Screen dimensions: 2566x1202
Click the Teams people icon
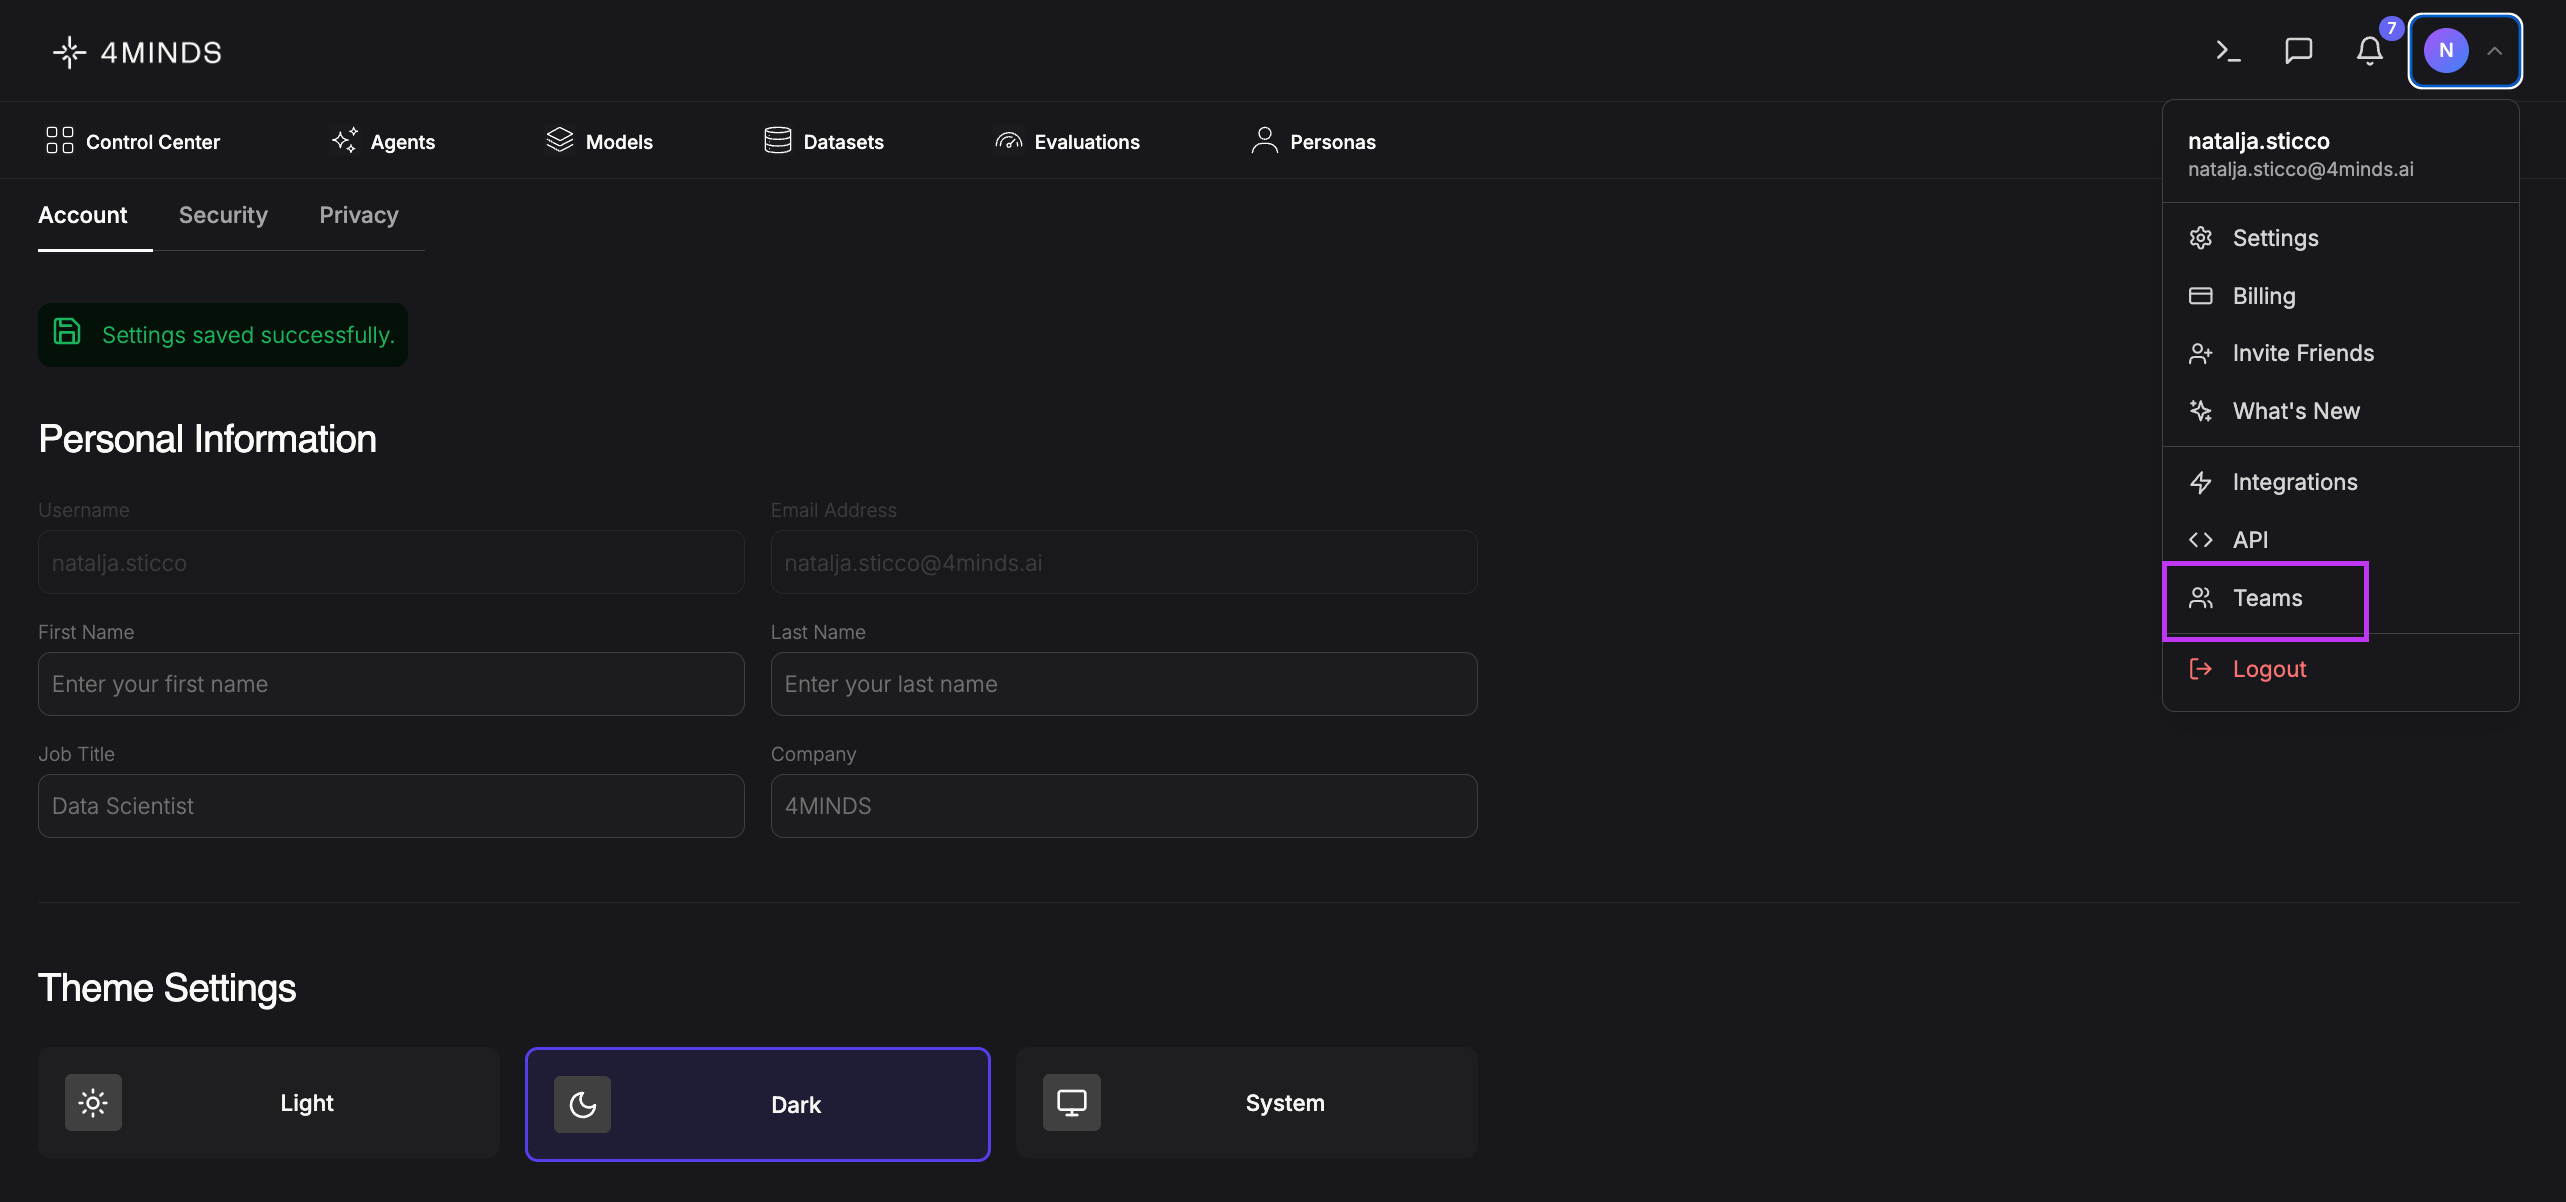coord(2201,598)
